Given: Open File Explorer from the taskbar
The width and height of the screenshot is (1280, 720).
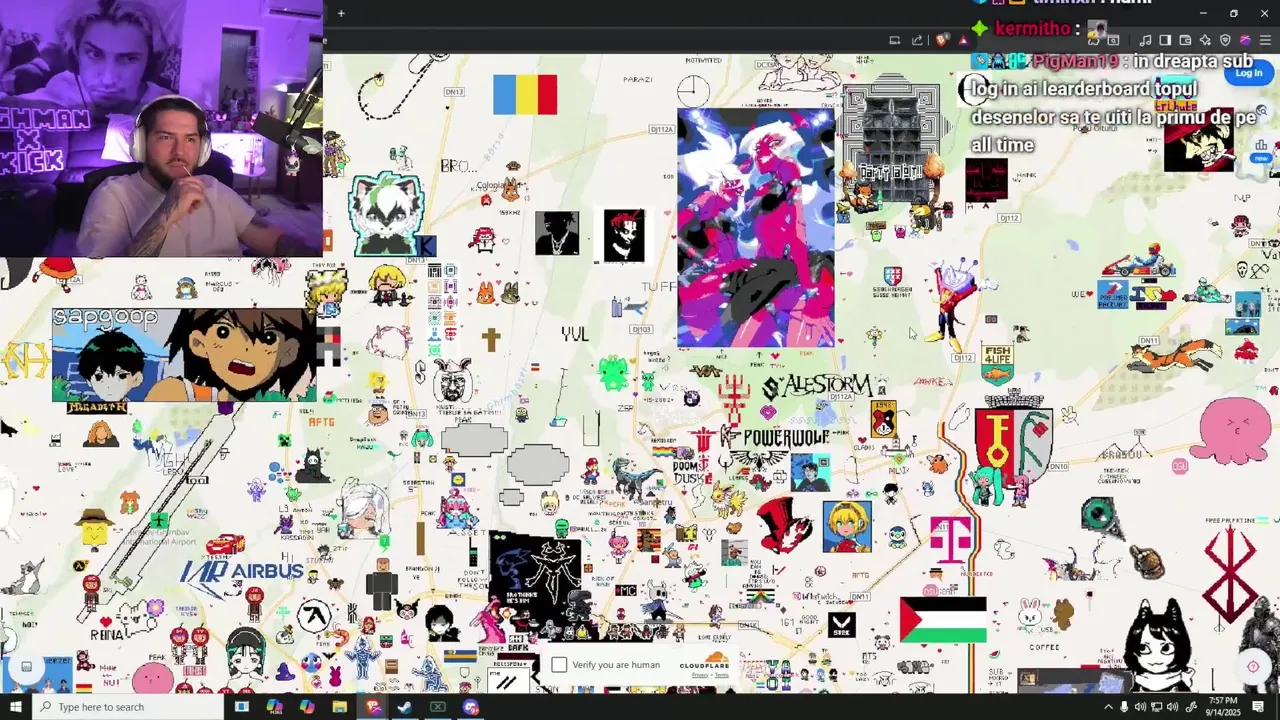Looking at the screenshot, I should (x=340, y=707).
